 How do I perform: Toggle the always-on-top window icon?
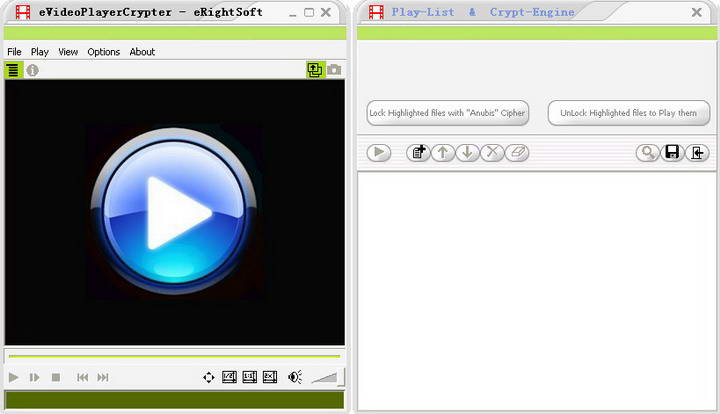[315, 70]
